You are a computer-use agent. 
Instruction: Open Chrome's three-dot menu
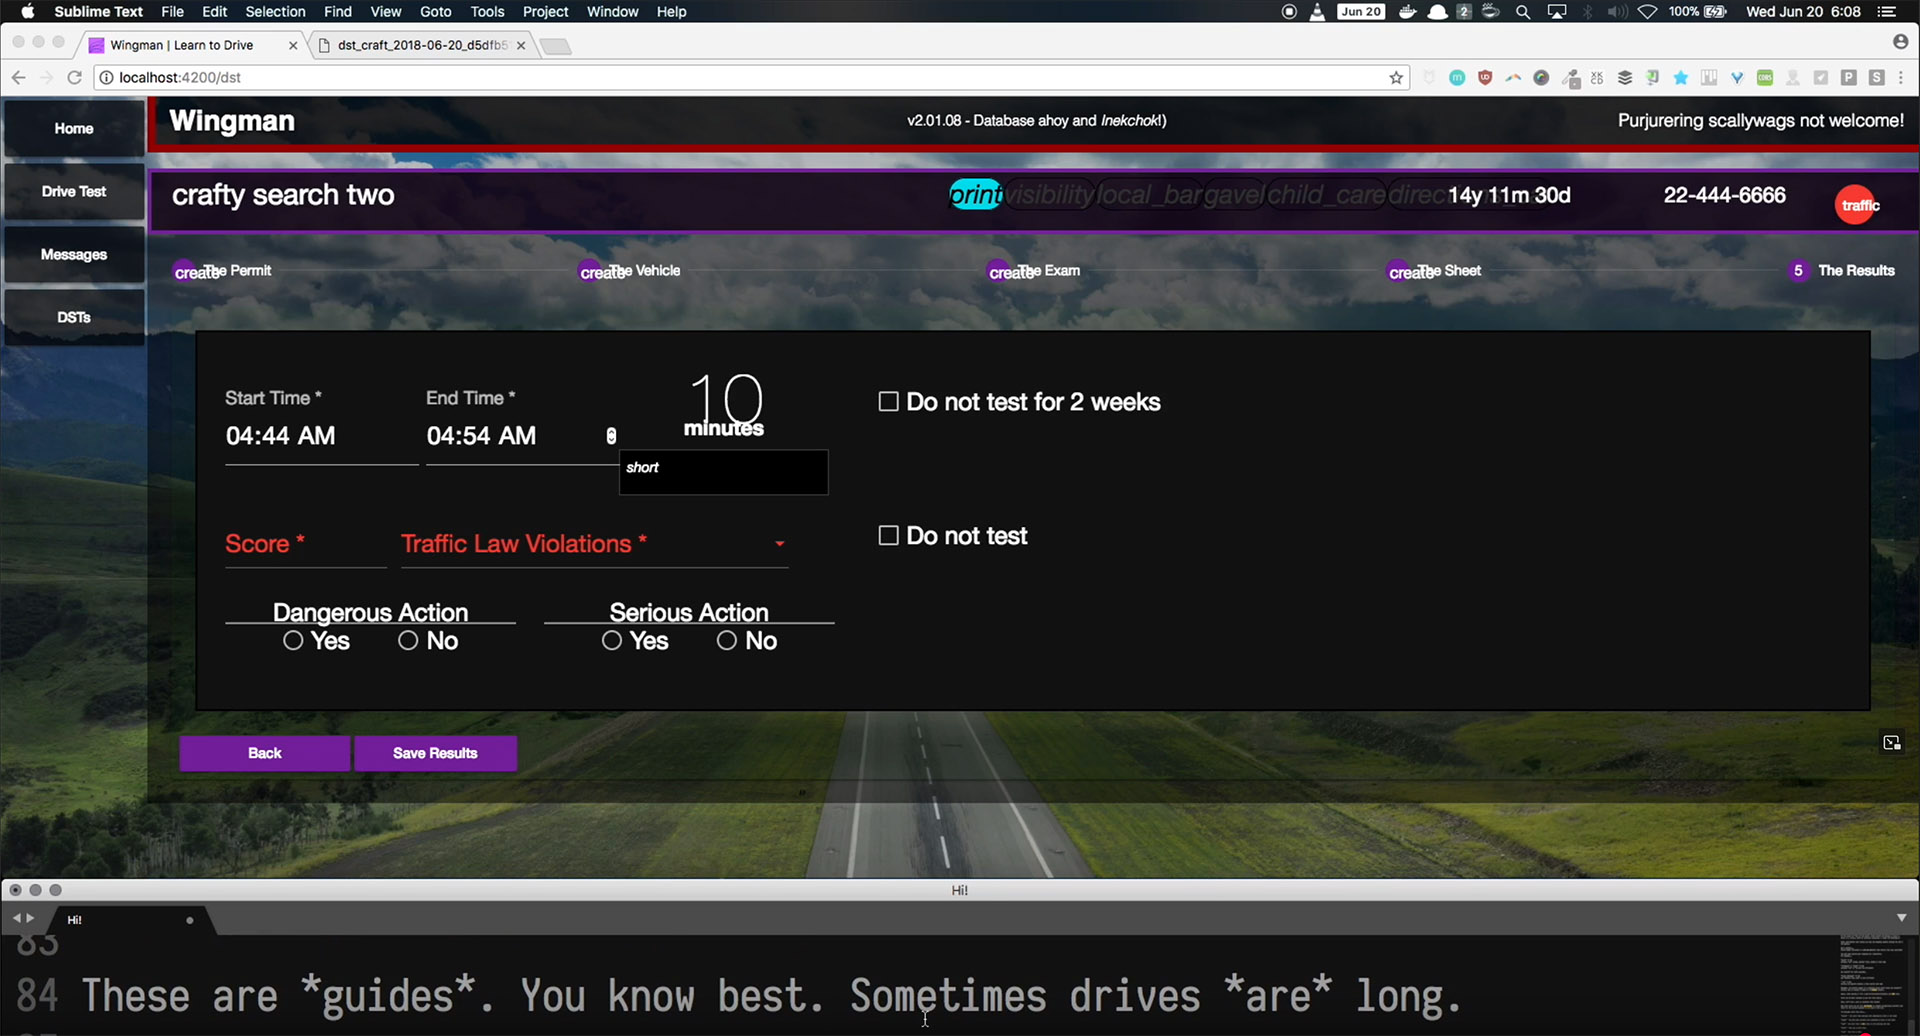1901,78
